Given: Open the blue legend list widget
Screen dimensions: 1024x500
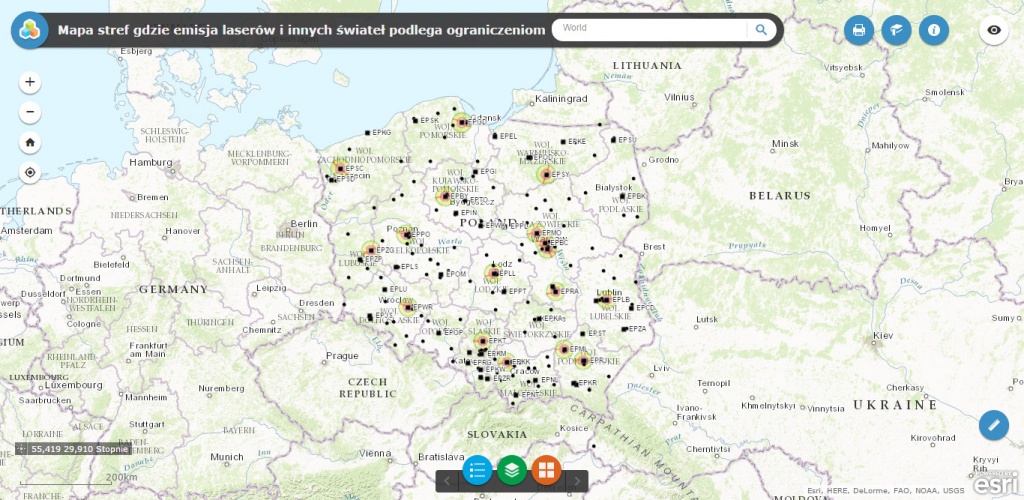Looking at the screenshot, I should tap(477, 470).
